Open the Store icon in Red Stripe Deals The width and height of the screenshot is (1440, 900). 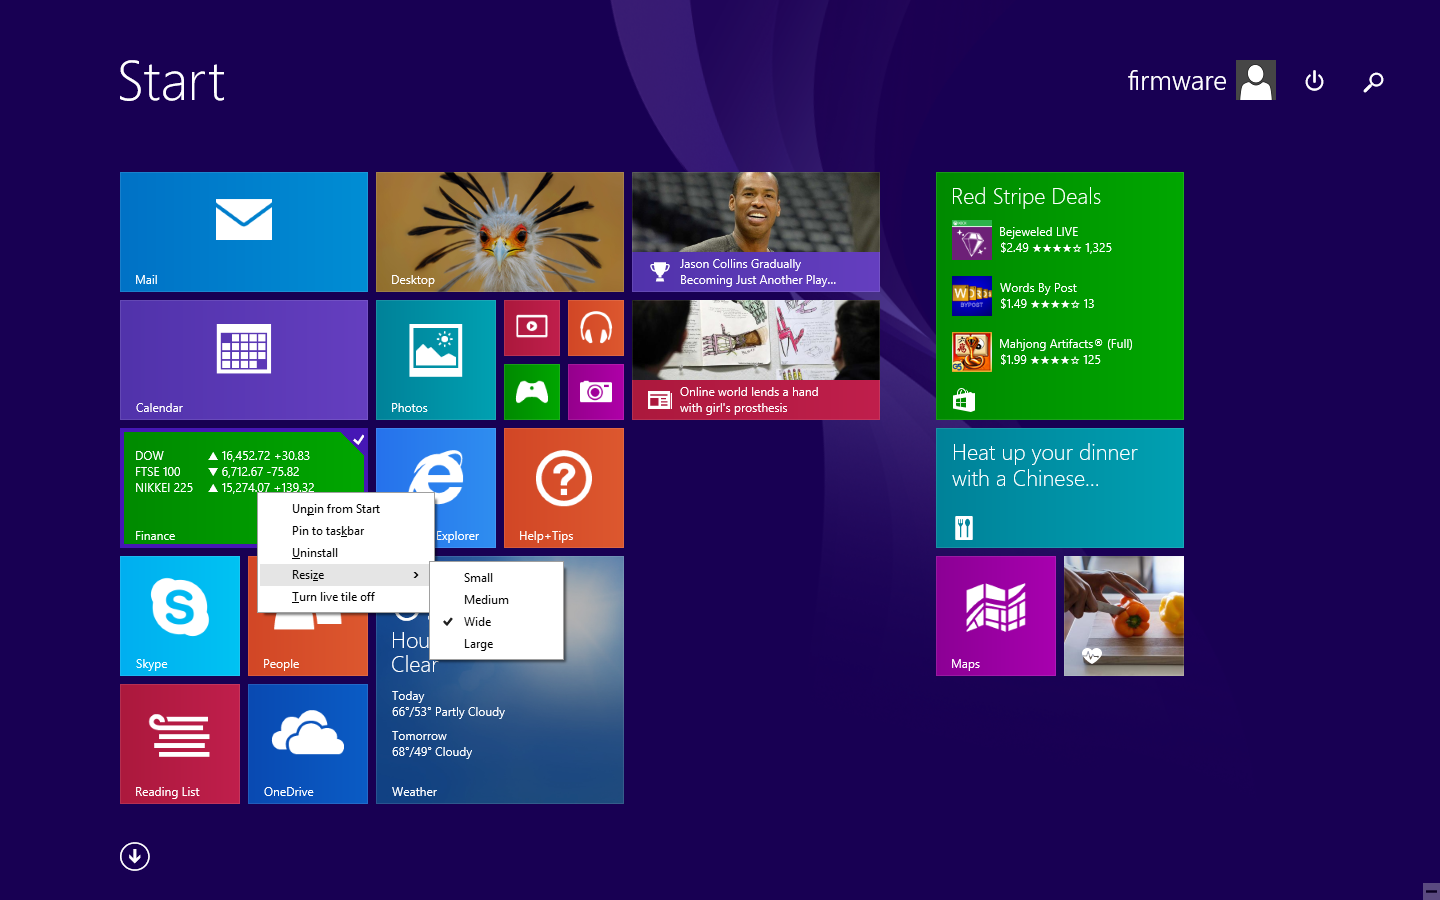pos(964,401)
